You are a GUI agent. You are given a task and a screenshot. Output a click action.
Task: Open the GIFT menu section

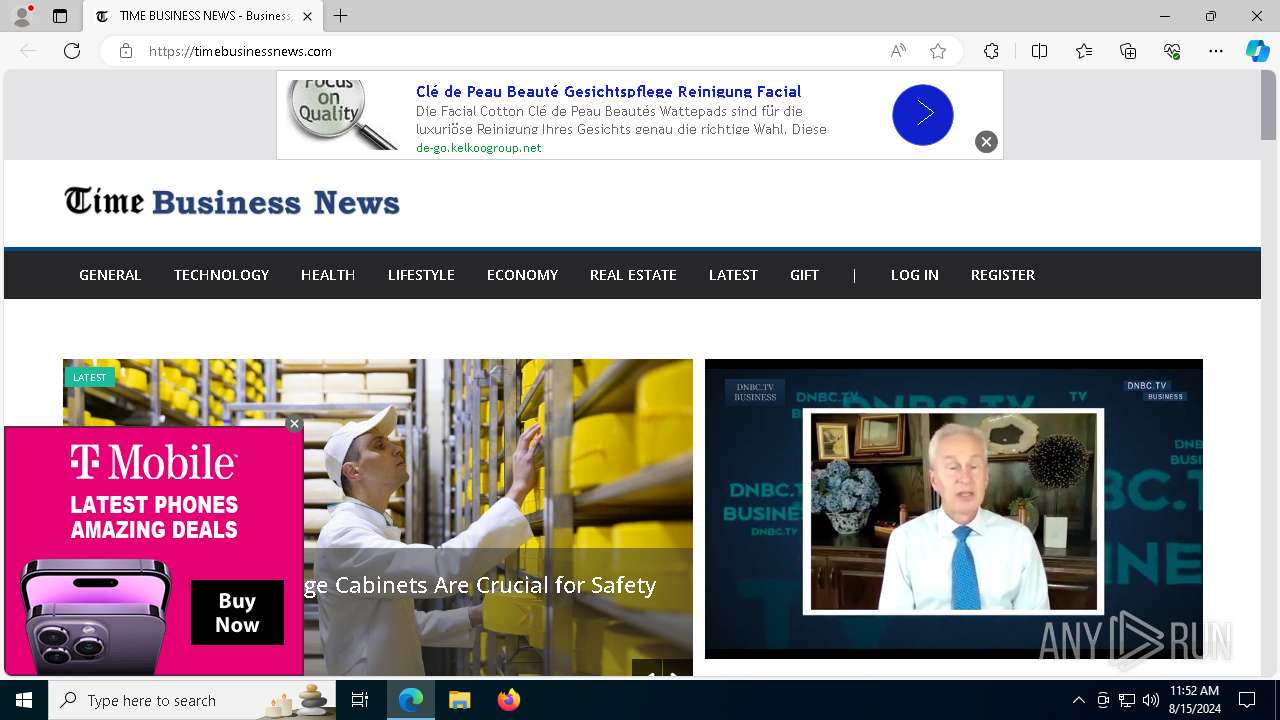(804, 275)
